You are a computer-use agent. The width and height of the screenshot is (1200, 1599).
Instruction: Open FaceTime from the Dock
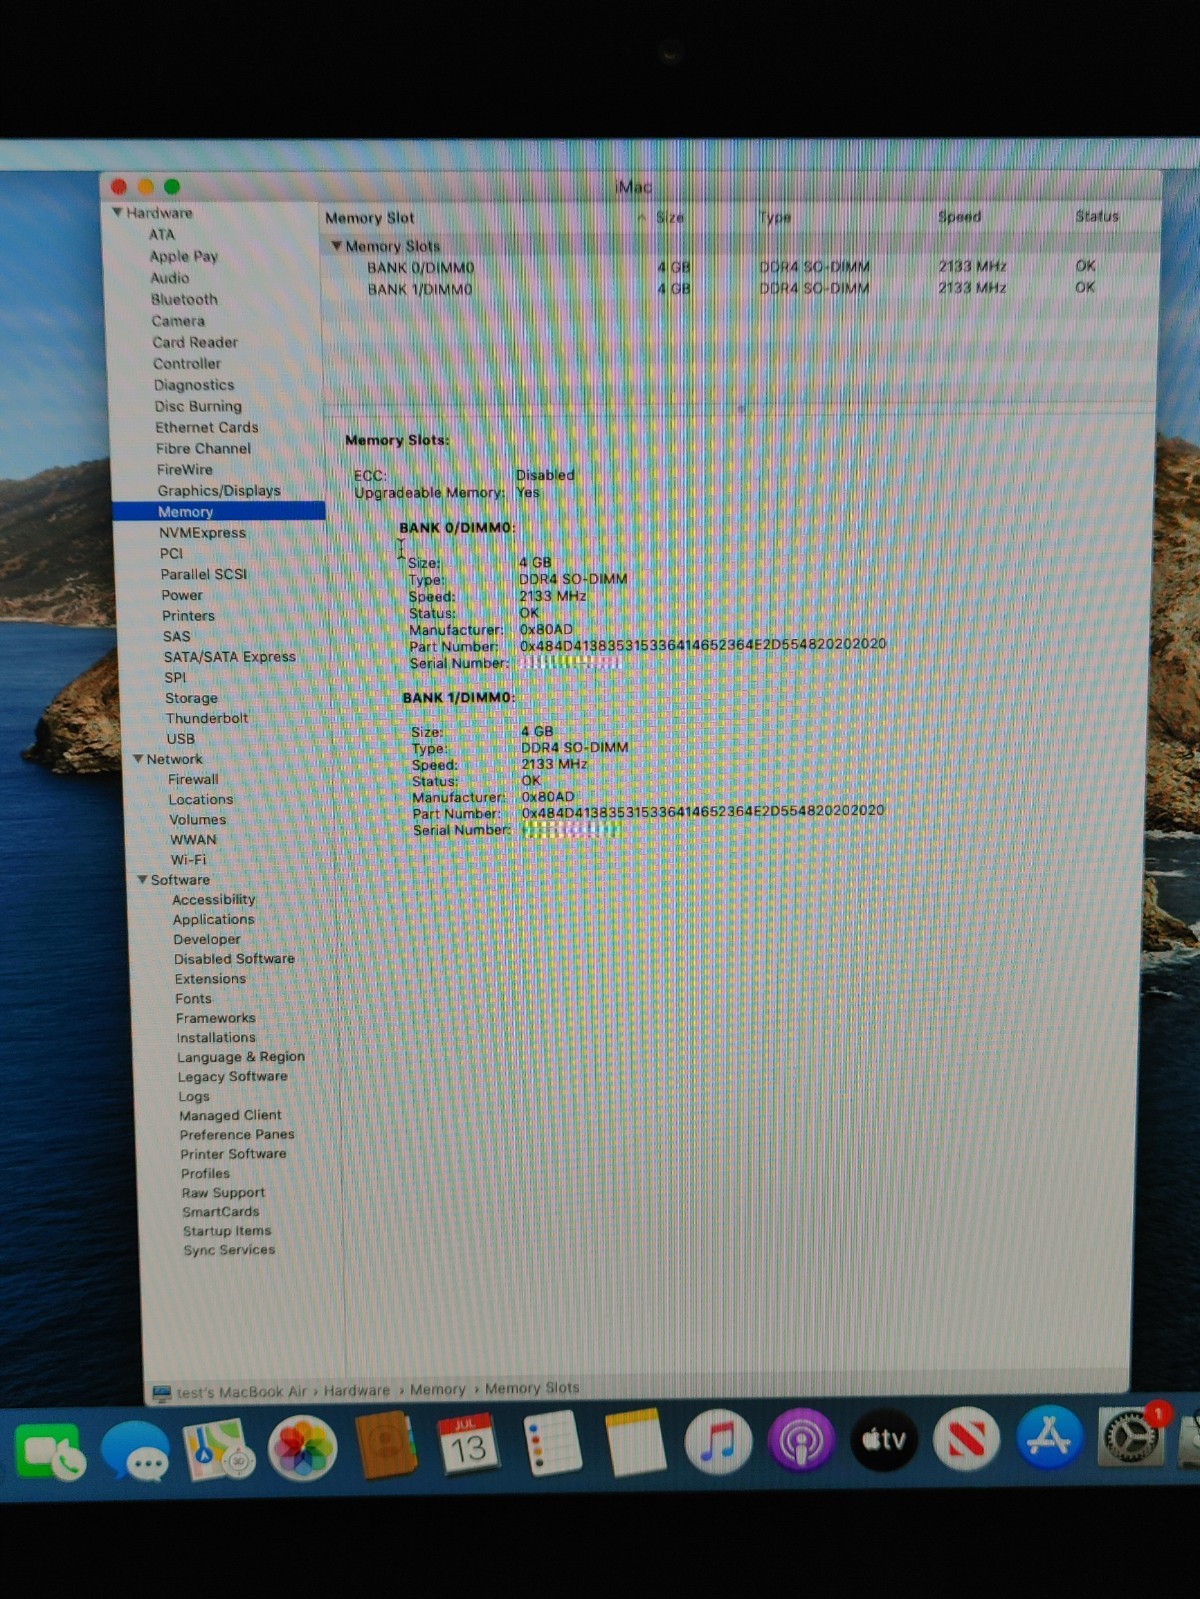[48, 1452]
